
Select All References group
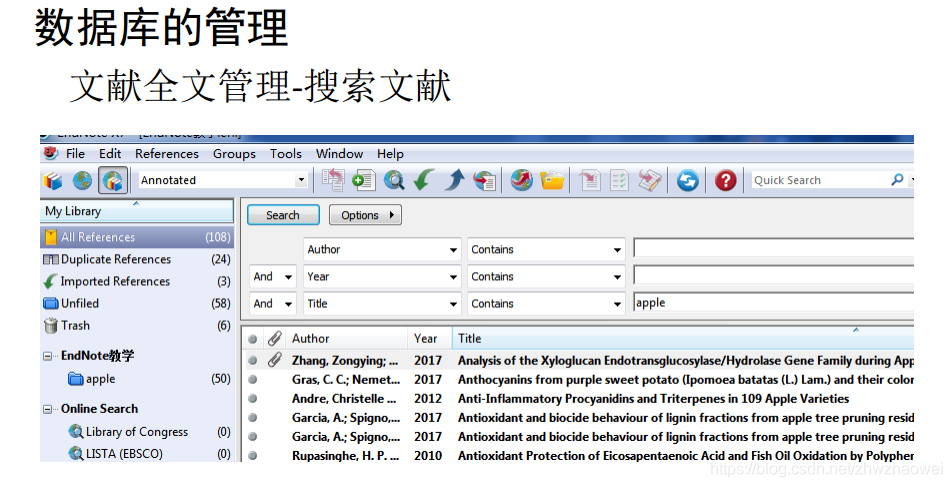[x=137, y=237]
